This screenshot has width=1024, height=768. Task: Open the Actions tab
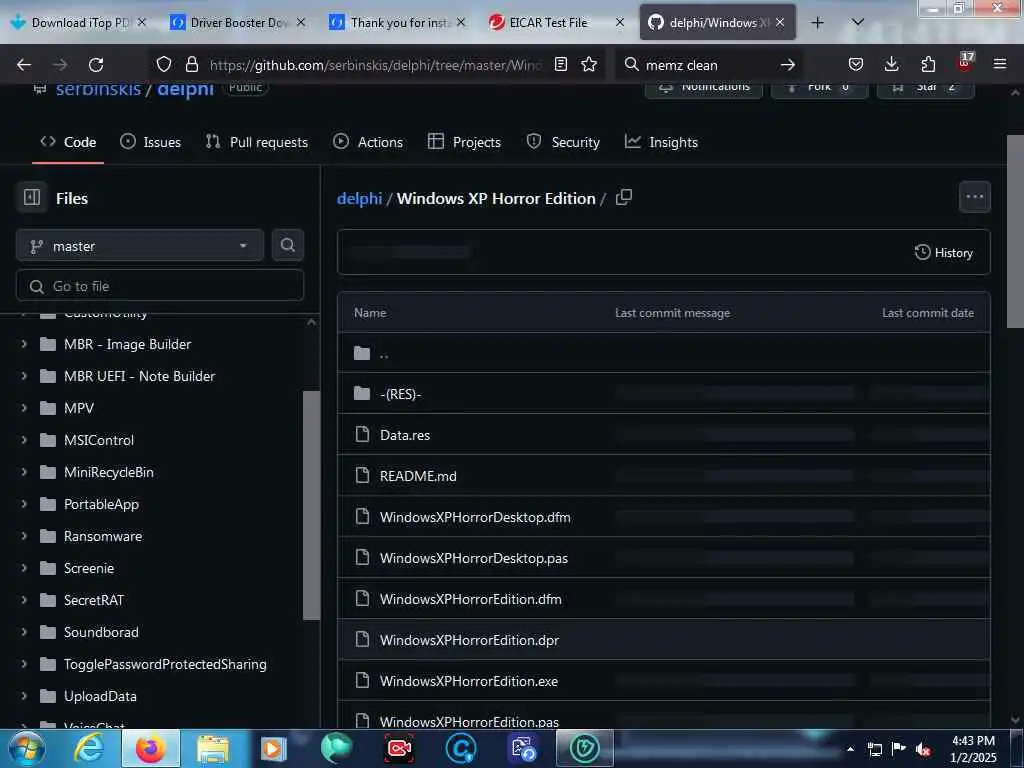tap(368, 142)
